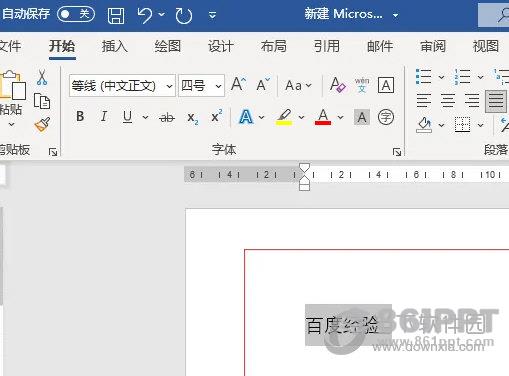Switch to the 插入 (Insert) tab
This screenshot has width=509, height=376.
(x=115, y=46)
